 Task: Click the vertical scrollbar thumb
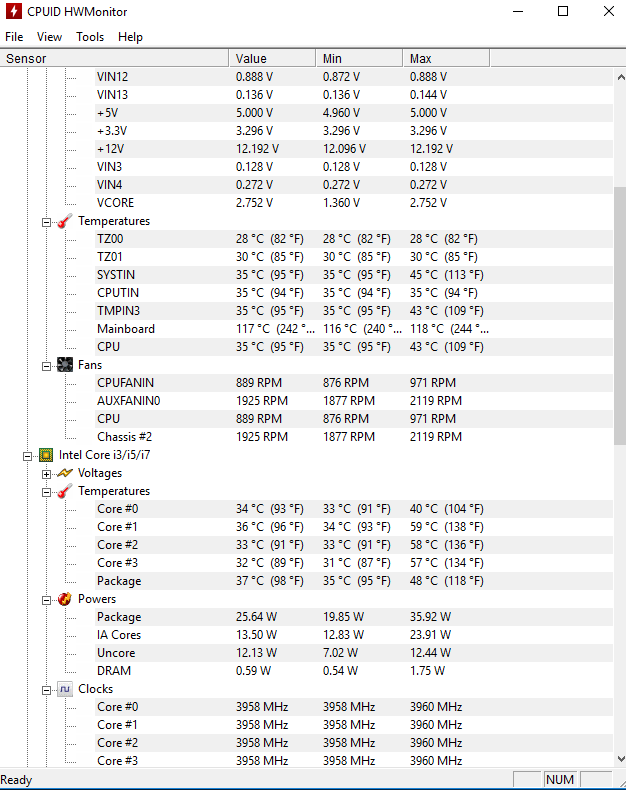[619, 315]
